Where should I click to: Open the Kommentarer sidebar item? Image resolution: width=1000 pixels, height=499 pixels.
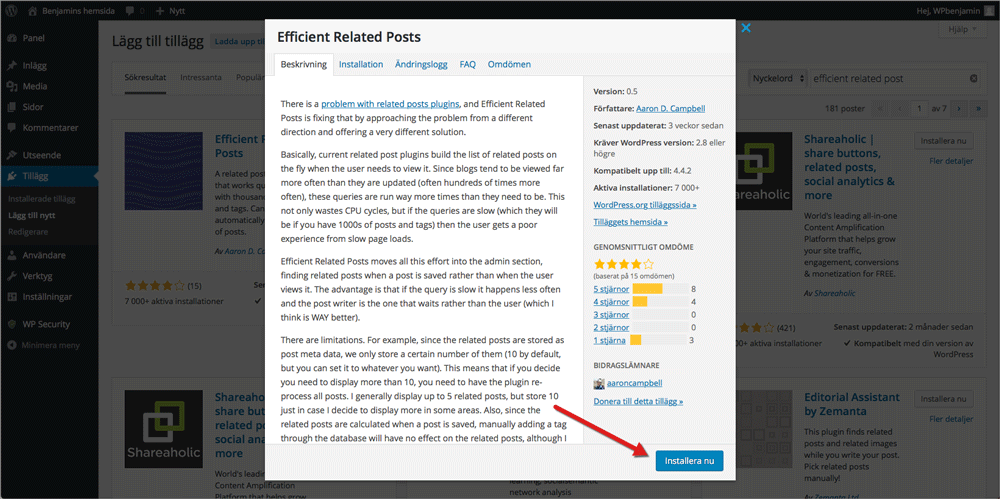(50, 128)
